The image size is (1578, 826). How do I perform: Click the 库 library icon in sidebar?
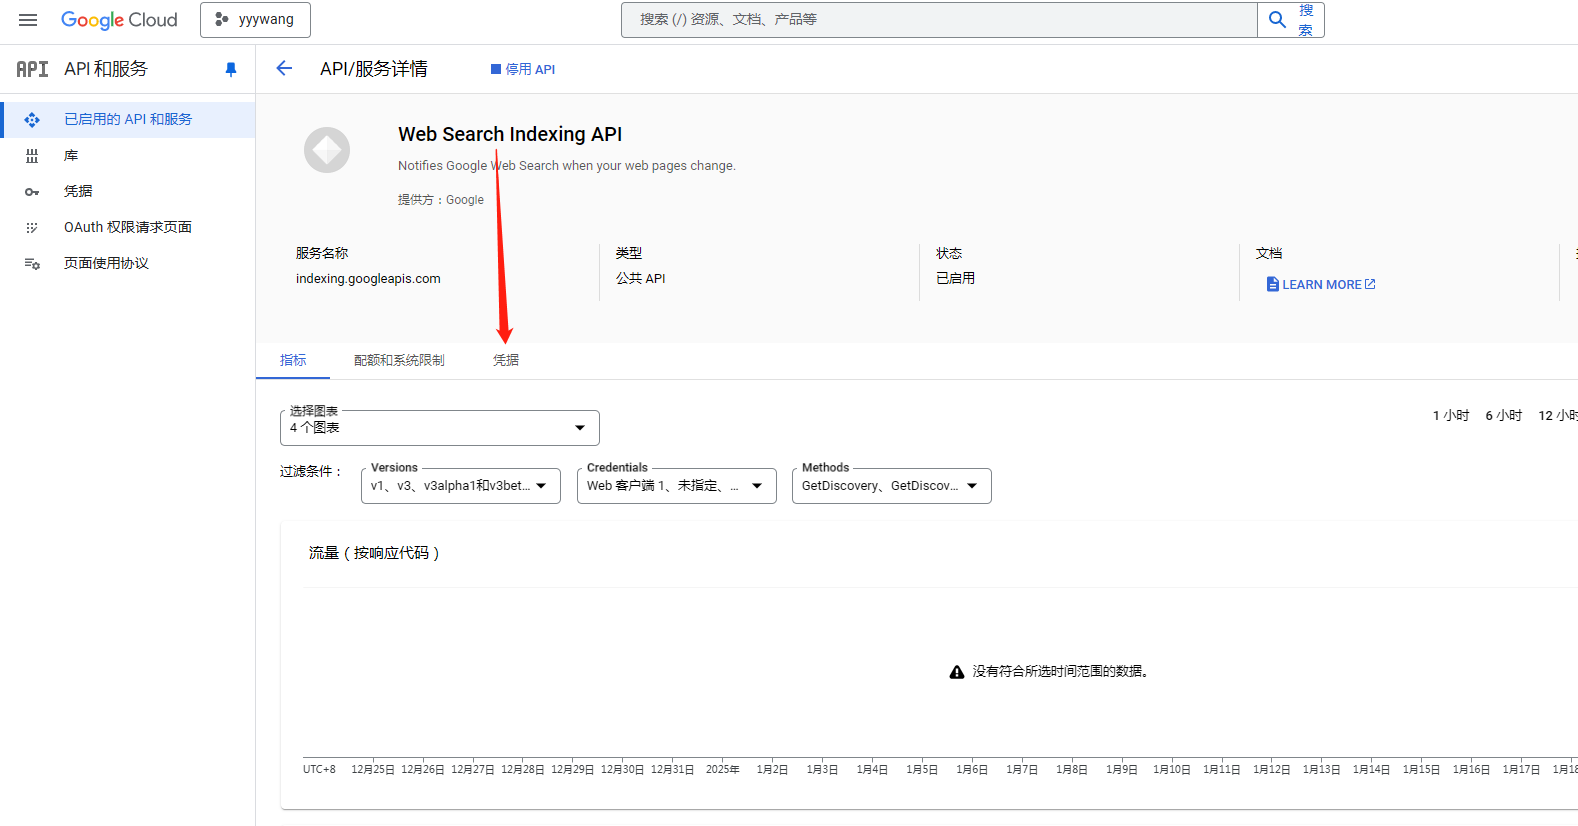tap(32, 156)
